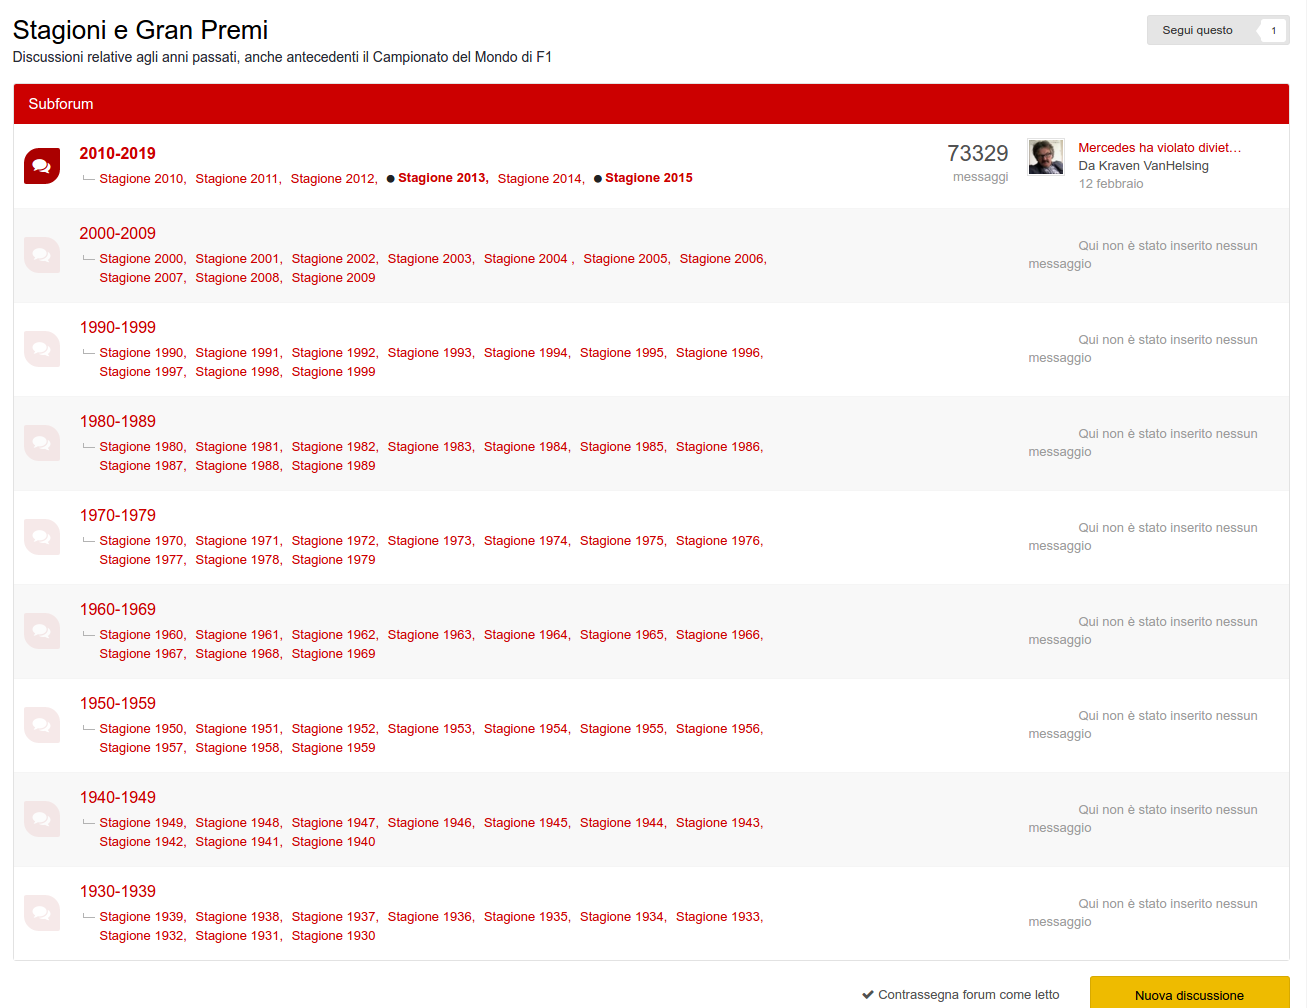Click the 1960-1969 forum chat icon

(x=42, y=631)
